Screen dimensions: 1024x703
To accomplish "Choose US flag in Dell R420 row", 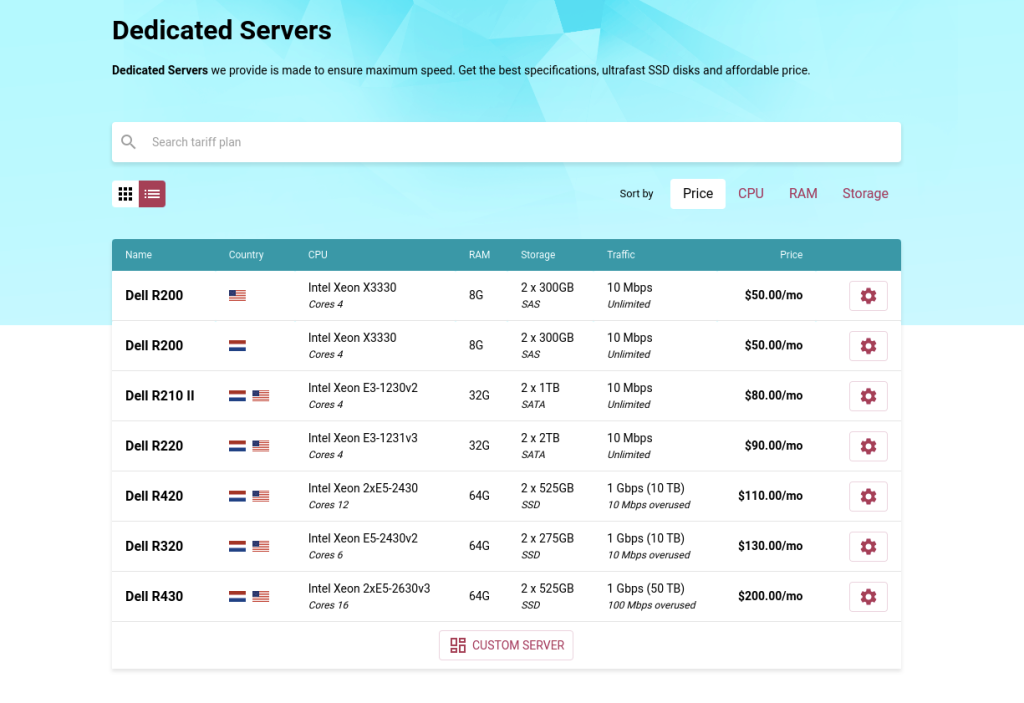I will click(261, 497).
